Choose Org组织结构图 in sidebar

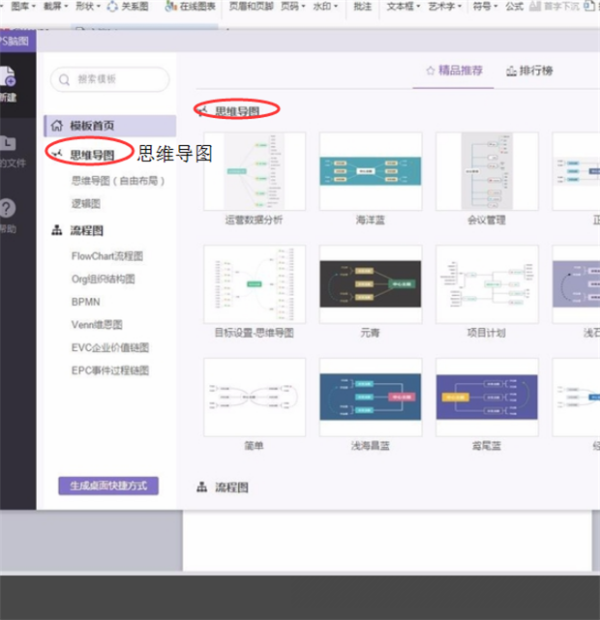coord(103,279)
